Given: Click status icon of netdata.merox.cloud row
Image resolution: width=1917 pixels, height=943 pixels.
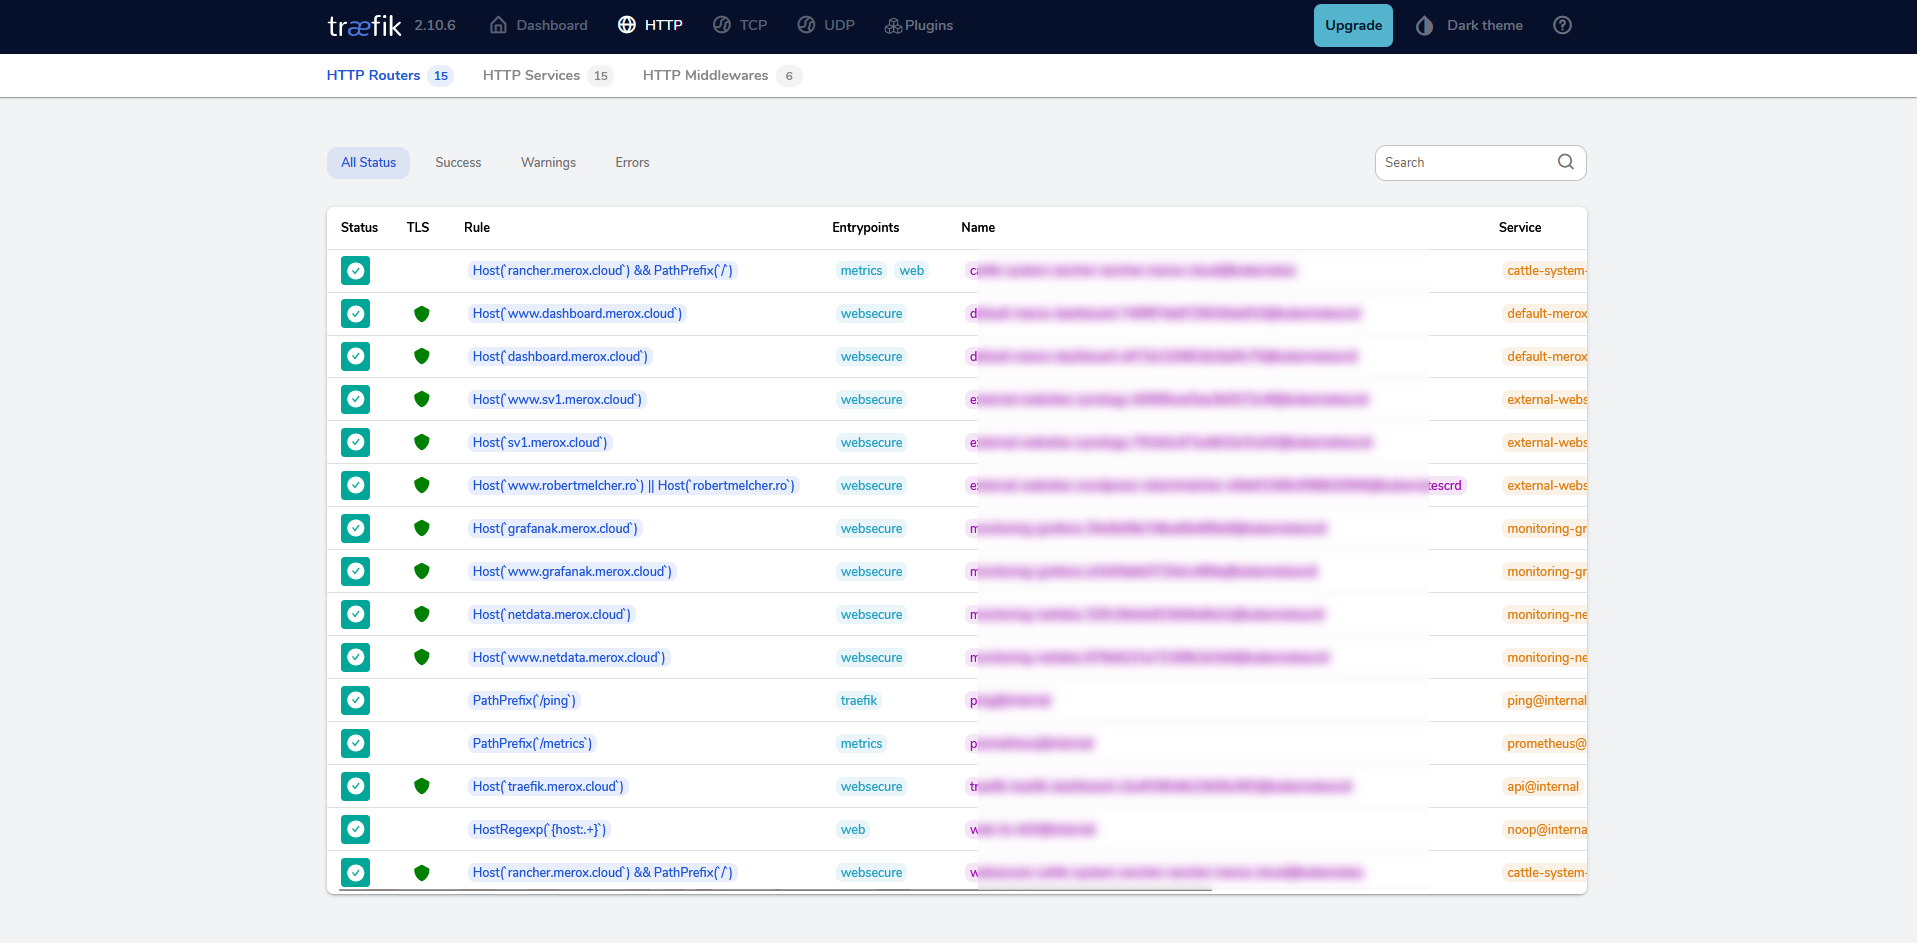Looking at the screenshot, I should (355, 614).
